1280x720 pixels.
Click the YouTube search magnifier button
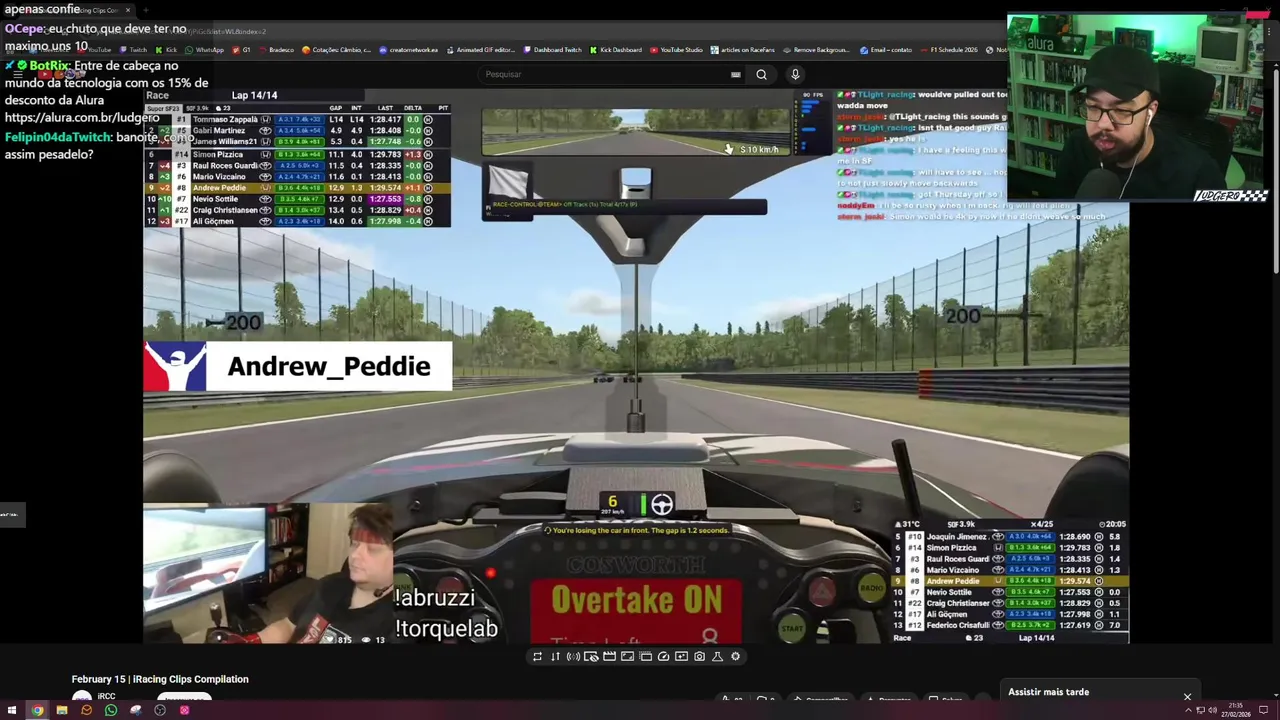tap(761, 74)
